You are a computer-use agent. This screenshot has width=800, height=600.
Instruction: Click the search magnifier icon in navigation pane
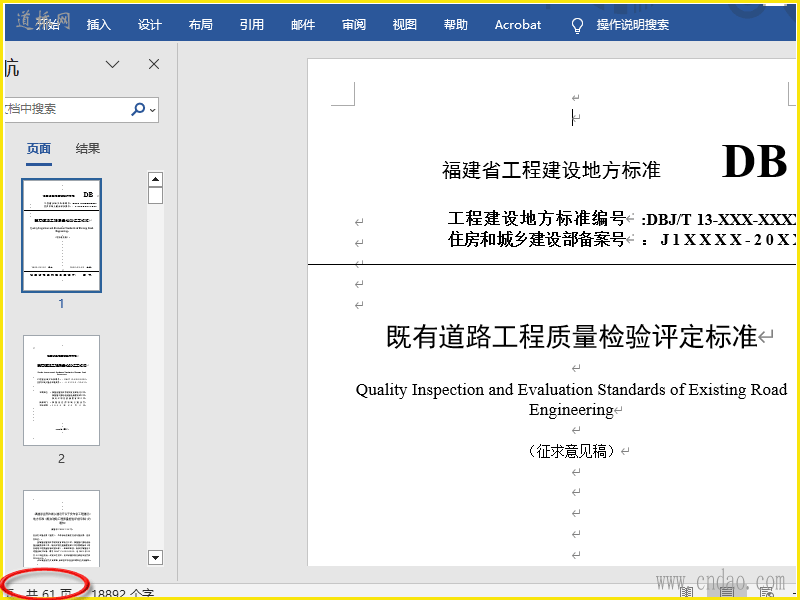click(x=138, y=109)
